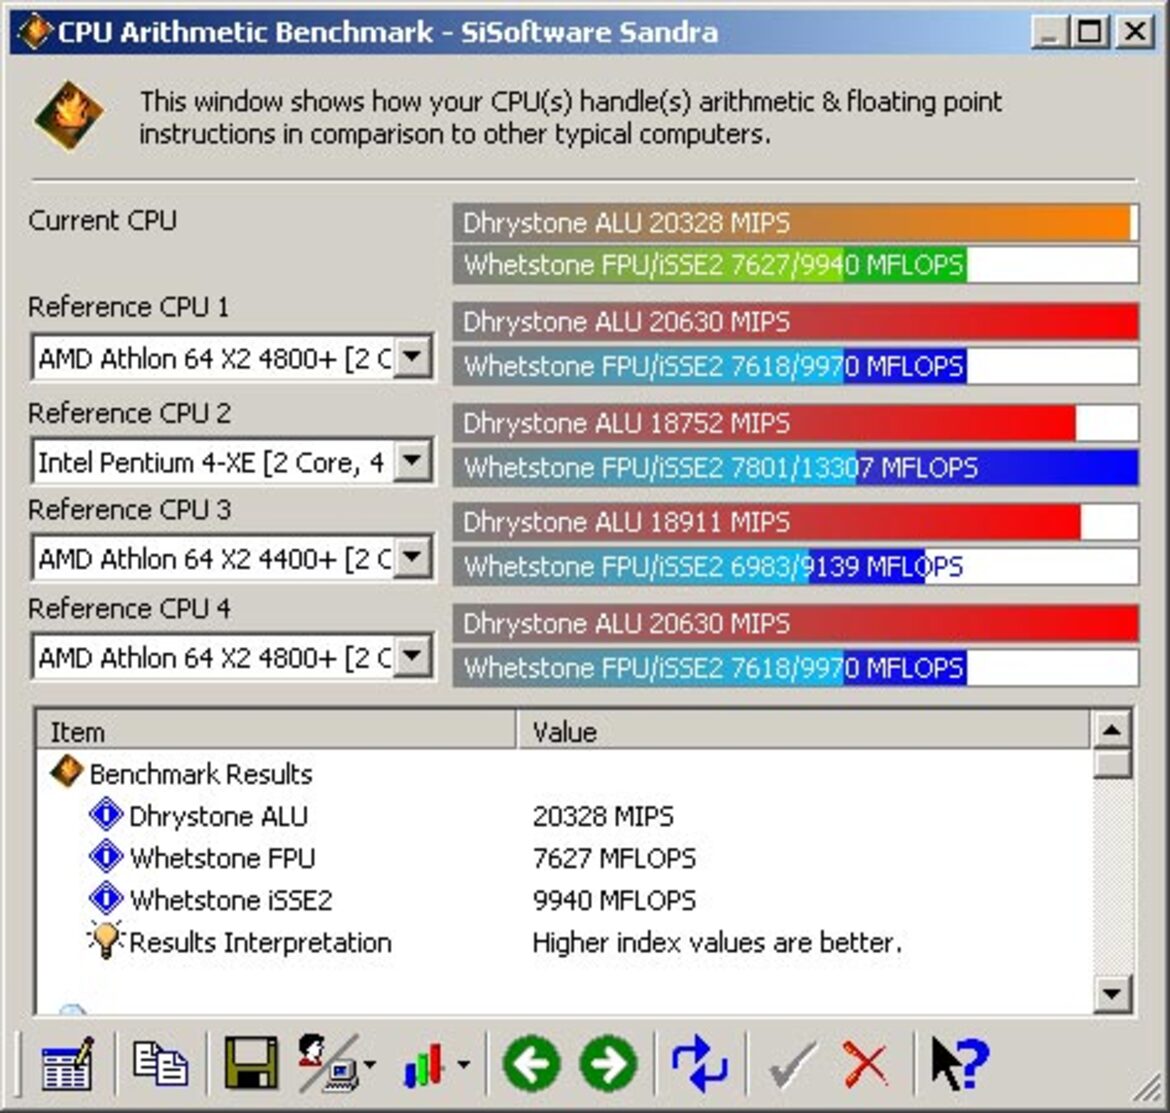This screenshot has width=1170, height=1113.
Task: Click Current CPU Dhrystone ALU 20328 bar
Action: 795,222
